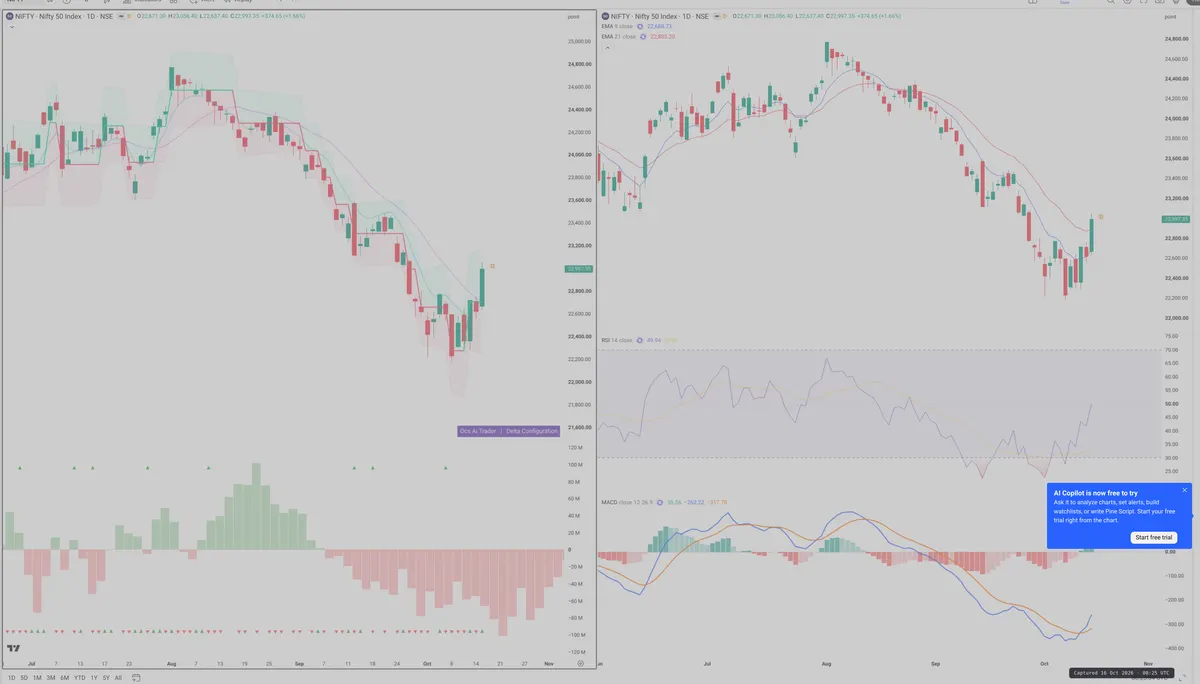This screenshot has width=1200, height=684.
Task: Select the MACD close 12 26 9 legend
Action: click(x=627, y=502)
